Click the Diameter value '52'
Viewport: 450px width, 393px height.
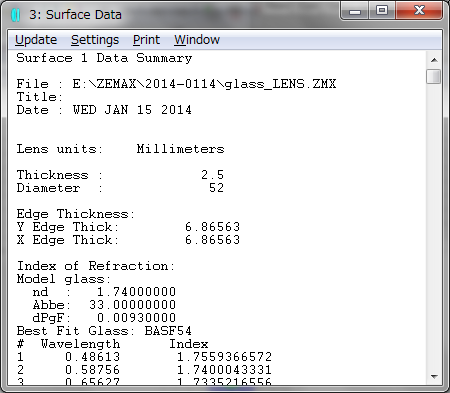216,188
